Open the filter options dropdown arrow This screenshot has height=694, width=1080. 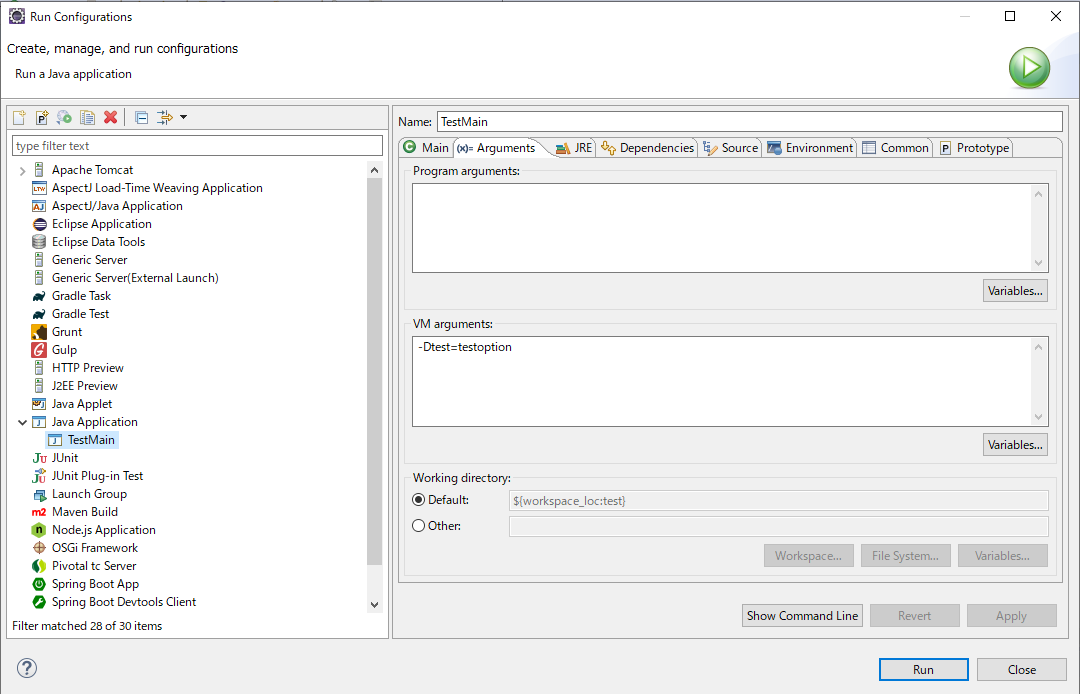click(x=184, y=118)
